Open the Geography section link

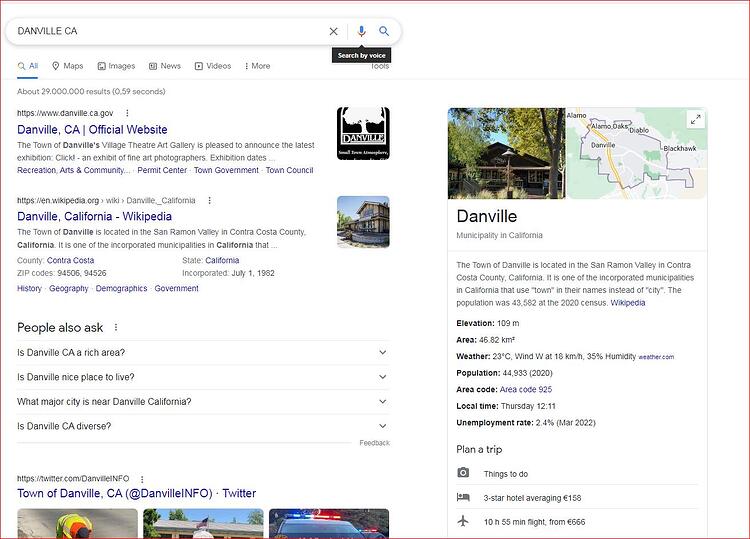[68, 288]
